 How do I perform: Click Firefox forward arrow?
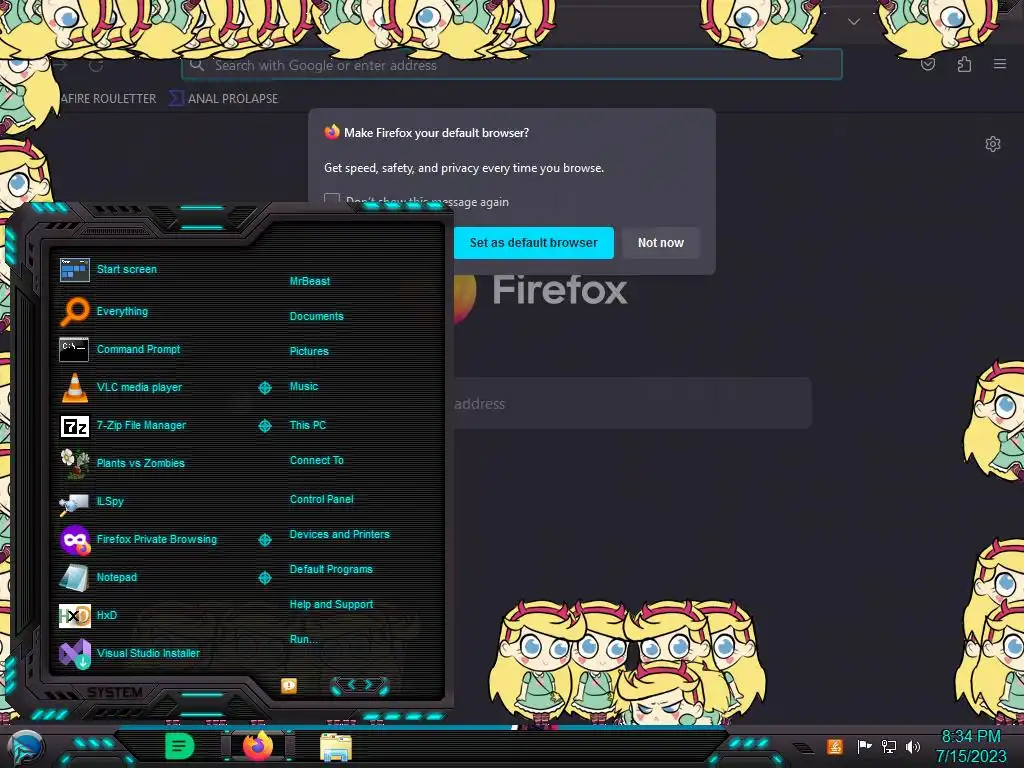click(61, 65)
